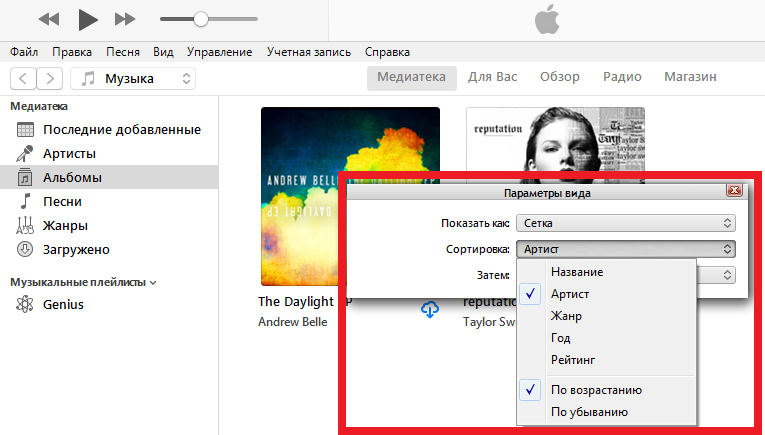Screen dimensions: 765x435
Task: Select Артист checked sort option
Action: [x=569, y=294]
